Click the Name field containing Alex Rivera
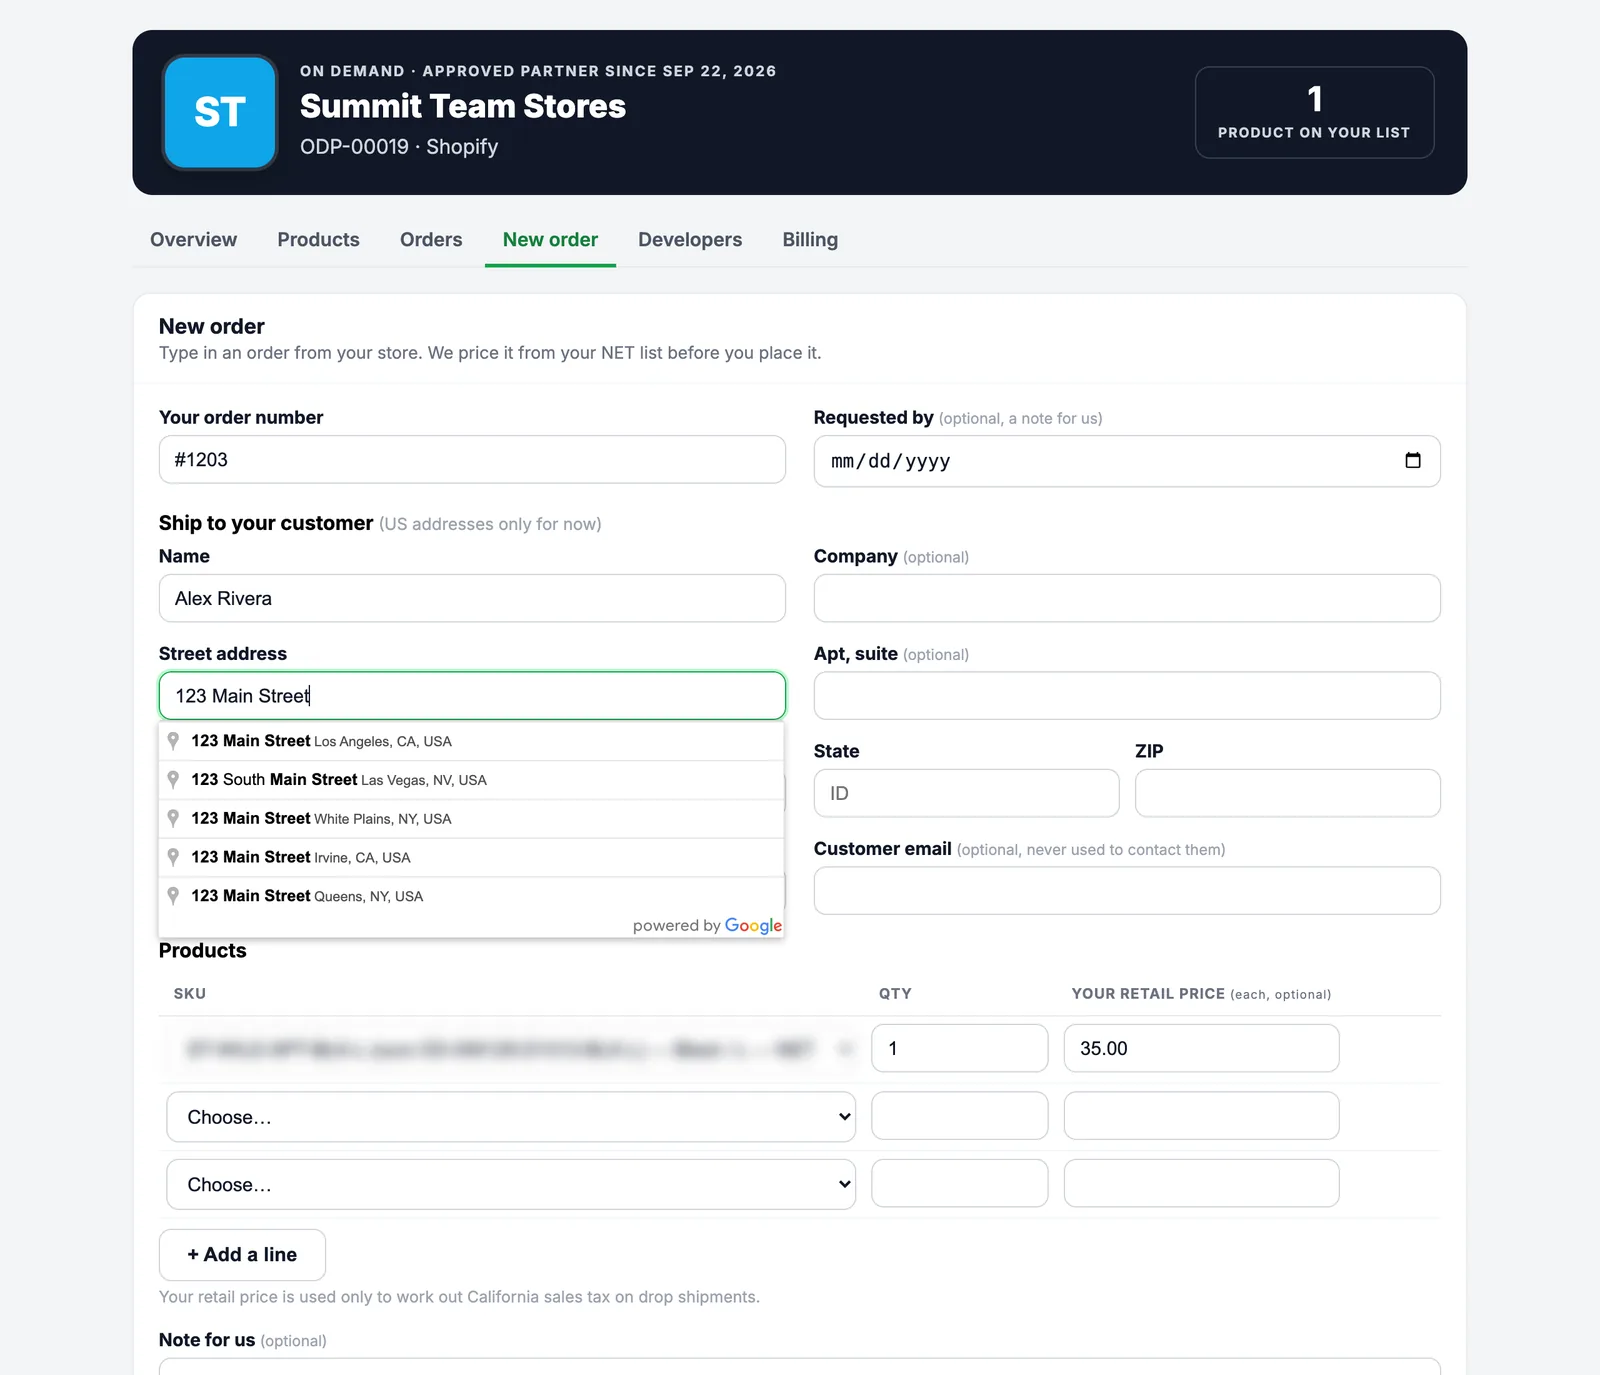This screenshot has height=1375, width=1600. click(472, 598)
